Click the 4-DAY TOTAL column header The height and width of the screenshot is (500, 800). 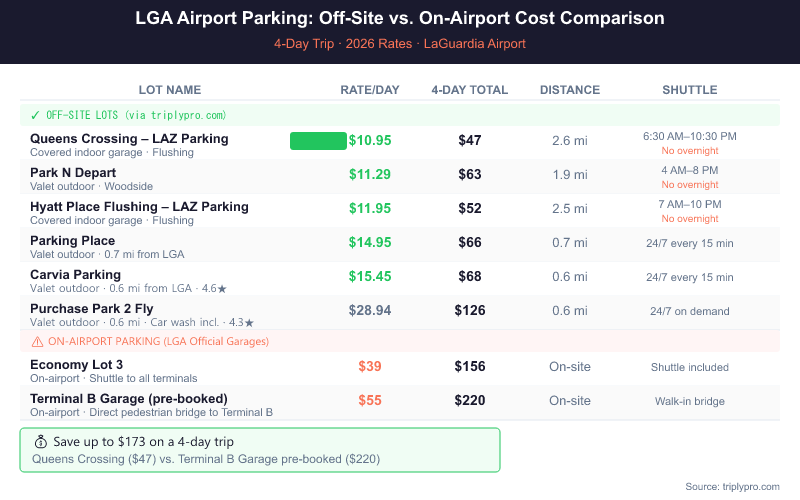pyautogui.click(x=470, y=90)
